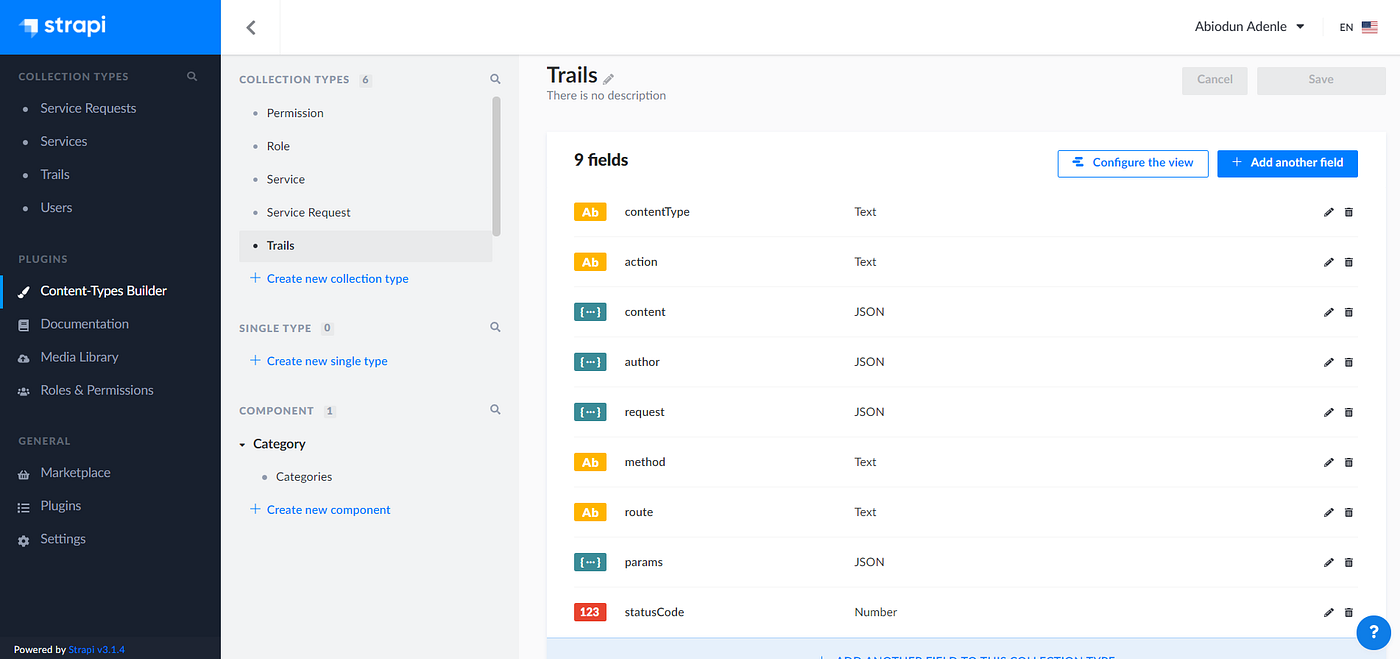The height and width of the screenshot is (659, 1400).
Task: Open Settings from the sidebar
Action: coord(62,538)
